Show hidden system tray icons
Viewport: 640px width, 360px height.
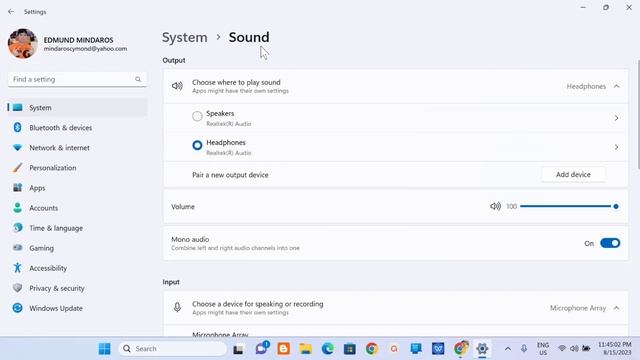click(x=508, y=349)
